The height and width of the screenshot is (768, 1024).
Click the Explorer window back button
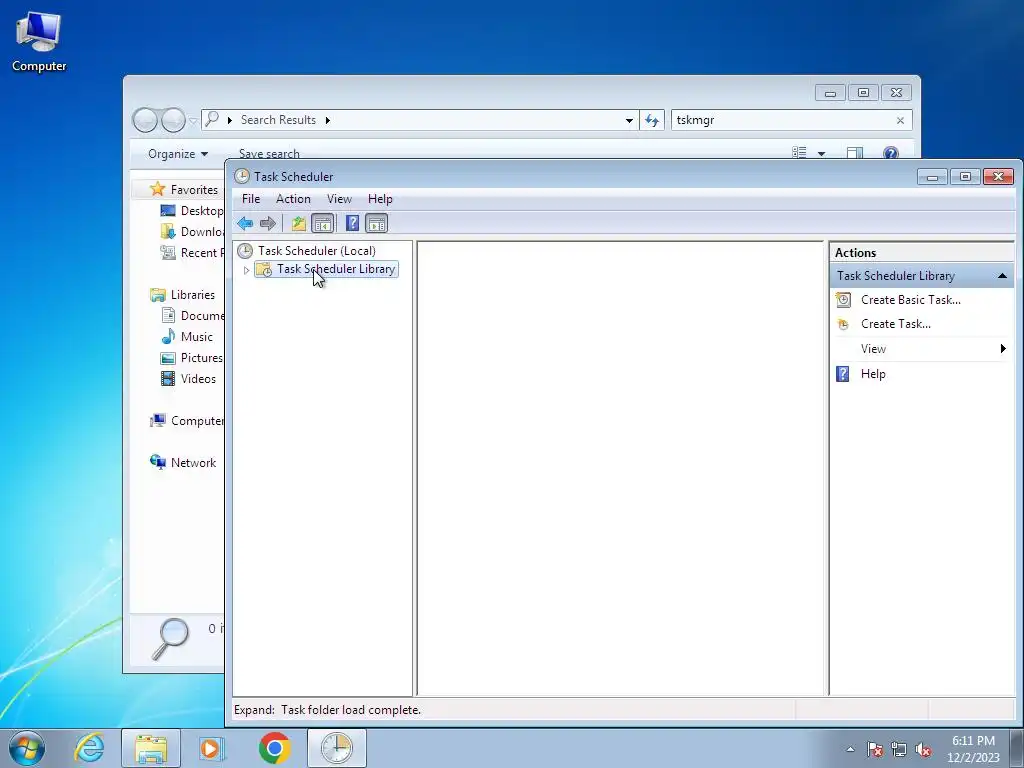[x=145, y=120]
